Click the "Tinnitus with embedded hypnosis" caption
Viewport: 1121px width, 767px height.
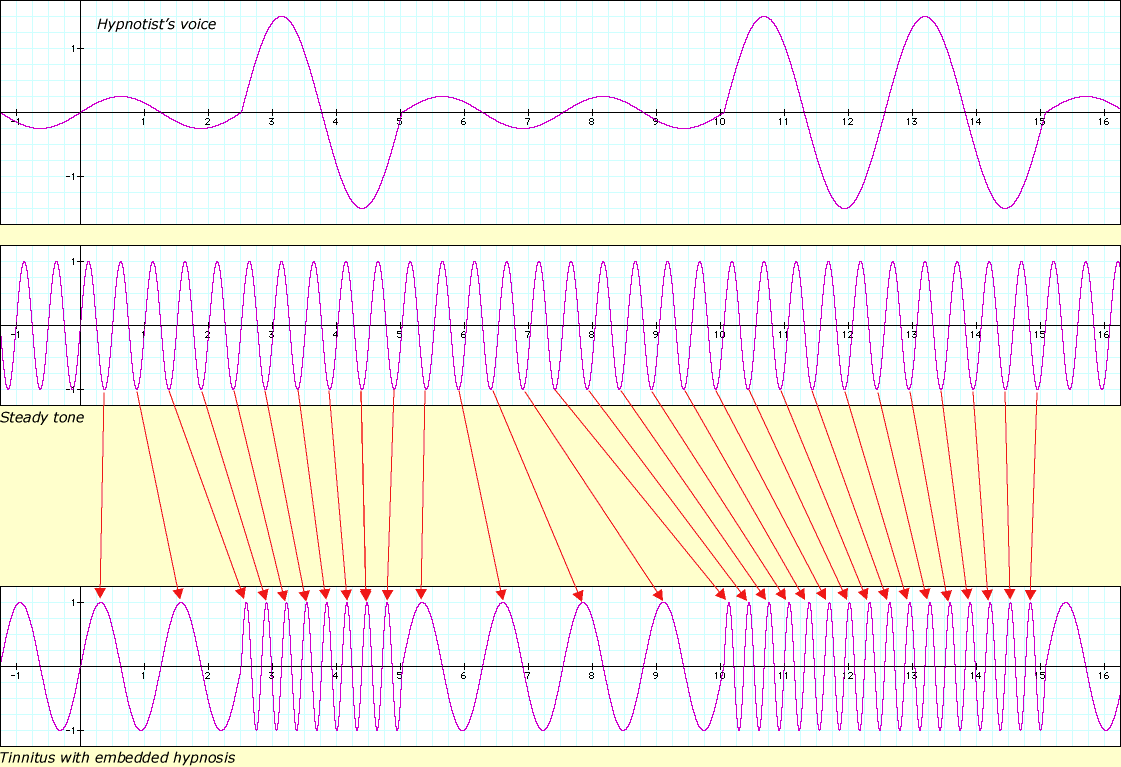118,757
